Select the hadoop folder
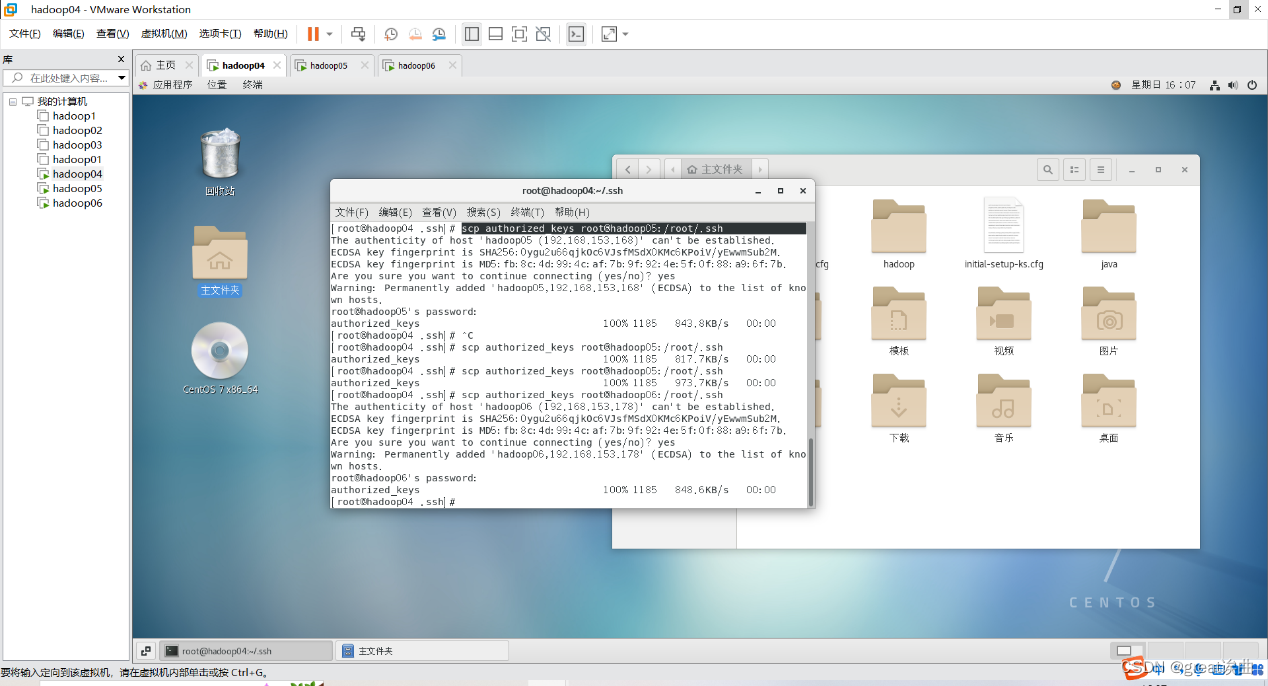 [899, 234]
